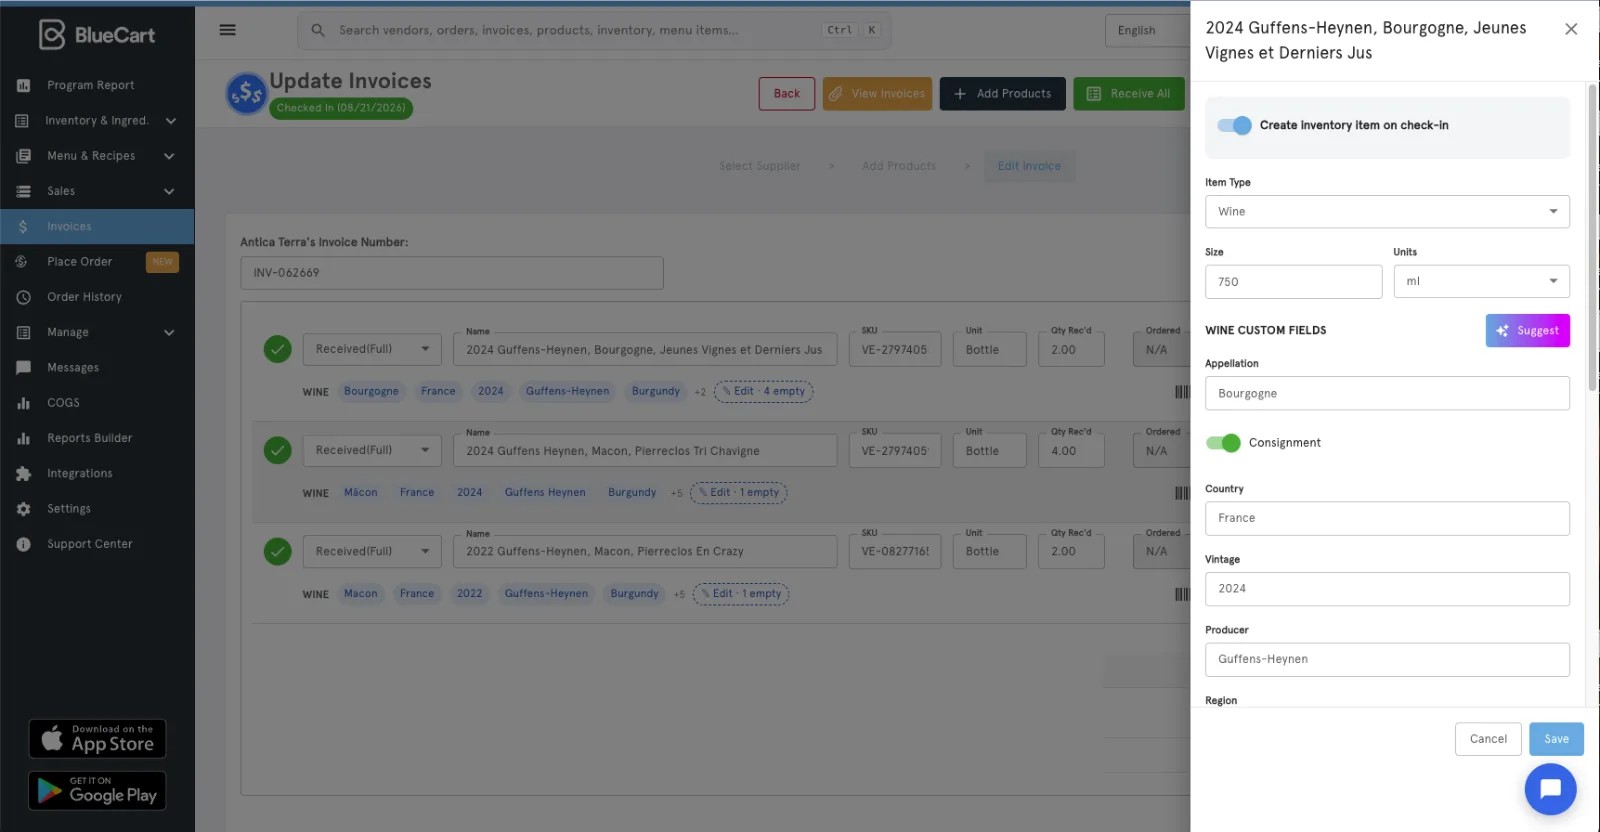This screenshot has width=1600, height=832.
Task: Click Edit 4 empty fields chip
Action: point(764,392)
